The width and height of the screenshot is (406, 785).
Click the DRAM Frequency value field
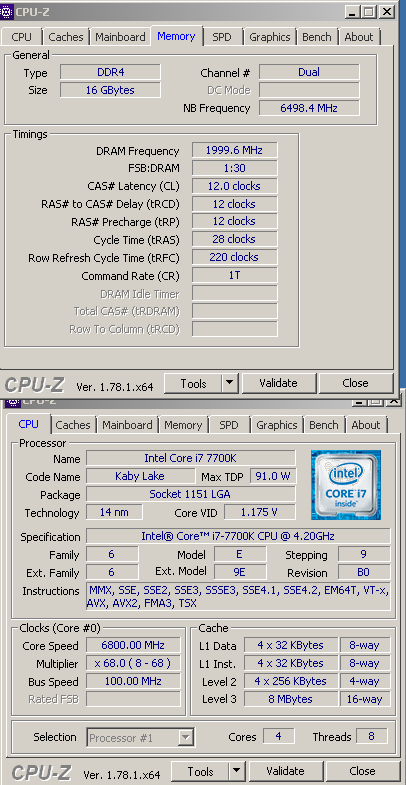click(x=234, y=150)
